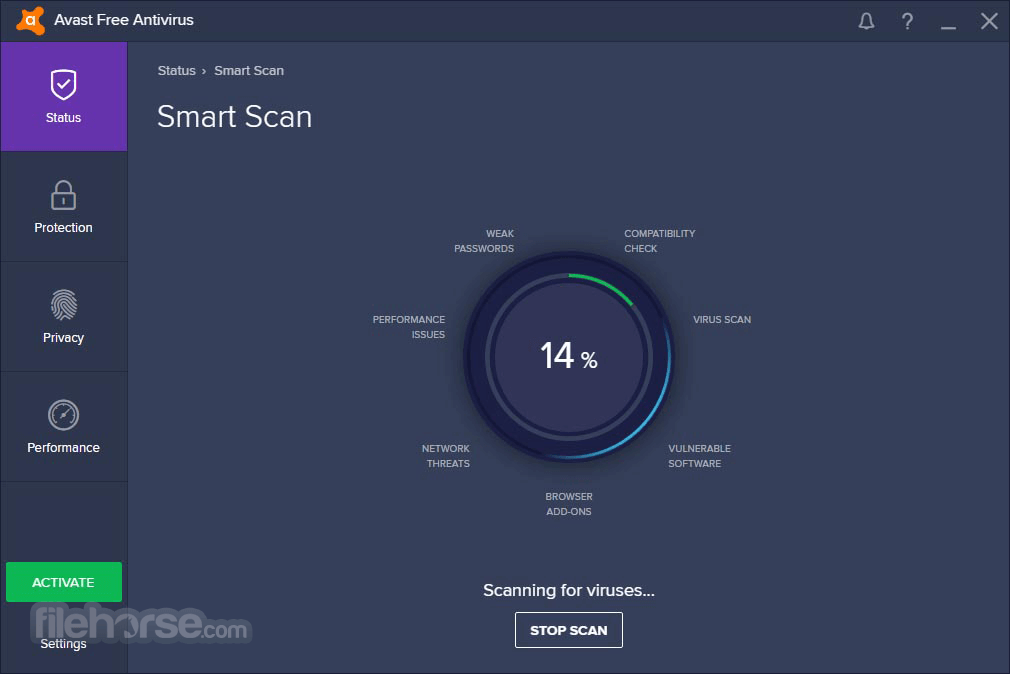Select the Status shield icon
The image size is (1010, 674).
(x=63, y=84)
